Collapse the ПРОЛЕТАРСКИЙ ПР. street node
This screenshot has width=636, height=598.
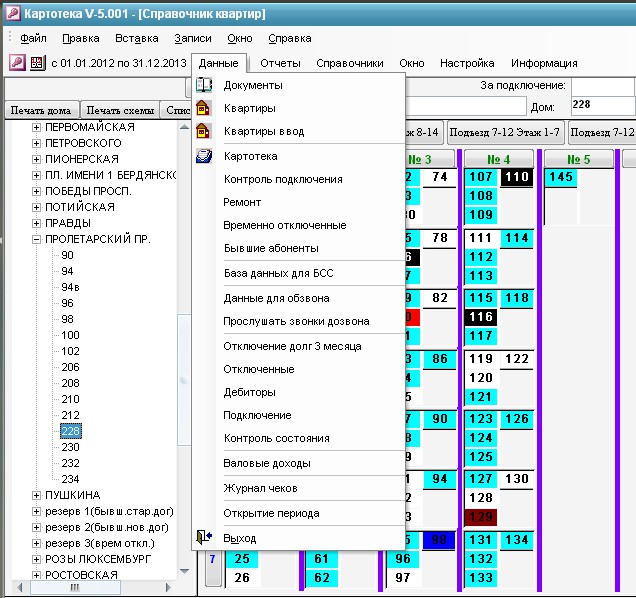(x=37, y=239)
